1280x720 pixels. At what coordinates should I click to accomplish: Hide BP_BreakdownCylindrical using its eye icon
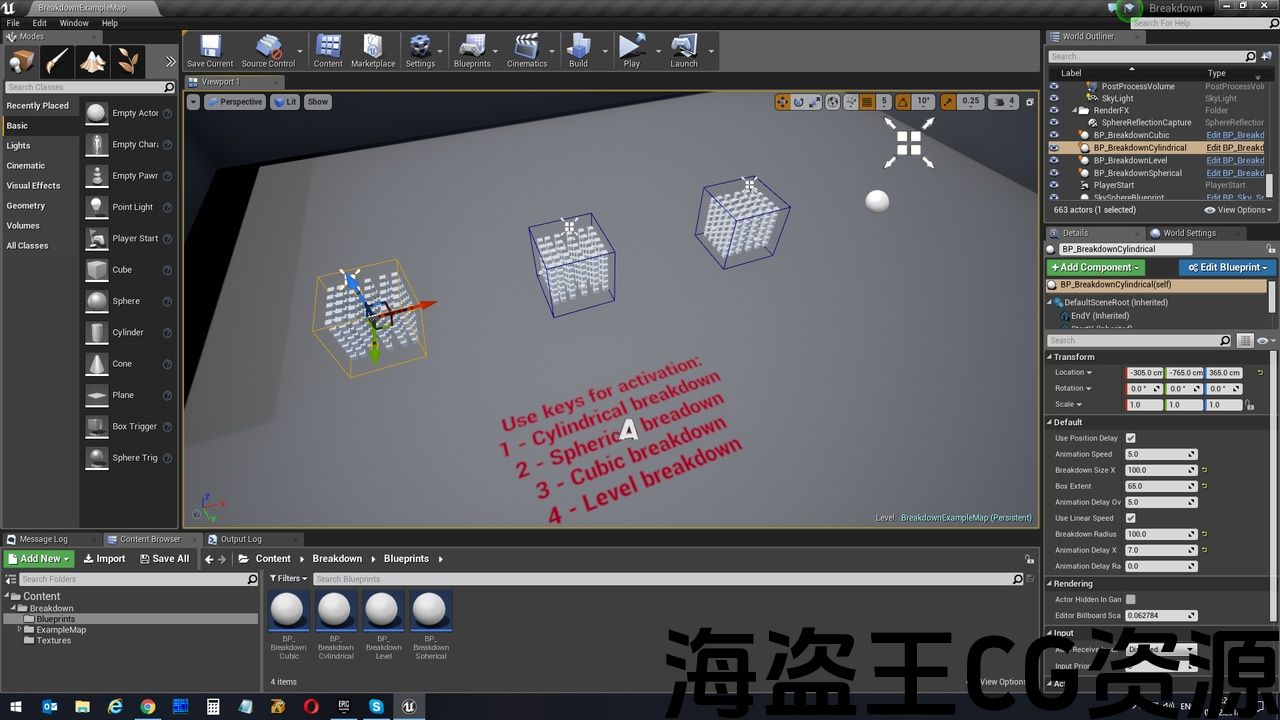coord(1053,148)
